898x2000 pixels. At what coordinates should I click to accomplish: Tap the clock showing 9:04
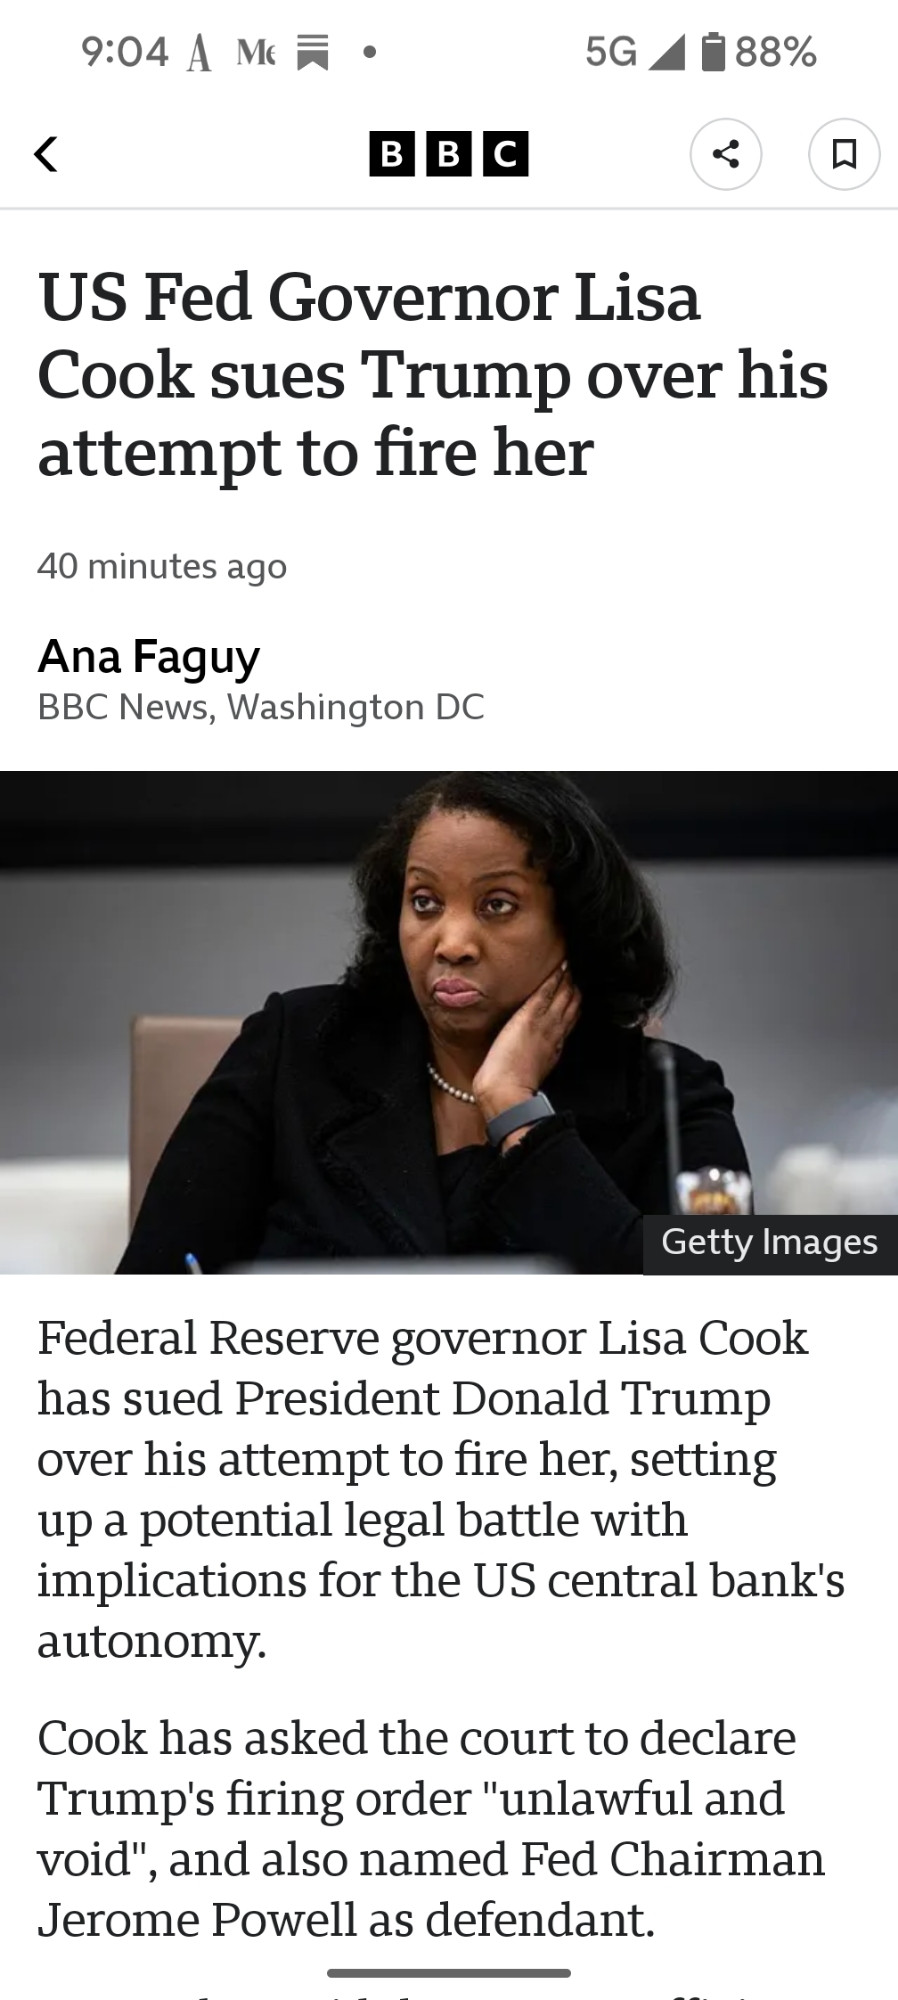coord(125,52)
